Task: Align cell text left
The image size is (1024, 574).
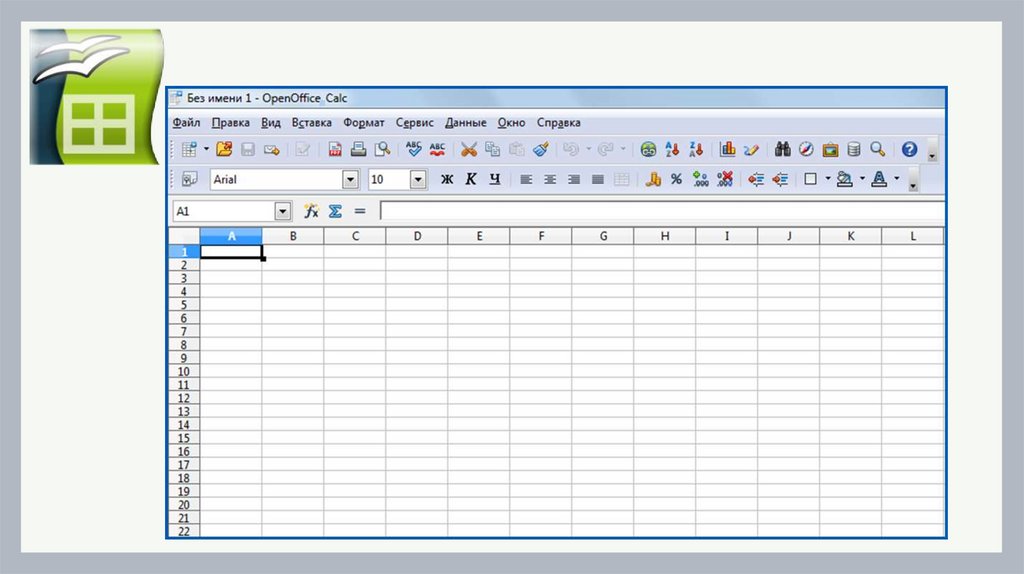Action: pyautogui.click(x=526, y=179)
